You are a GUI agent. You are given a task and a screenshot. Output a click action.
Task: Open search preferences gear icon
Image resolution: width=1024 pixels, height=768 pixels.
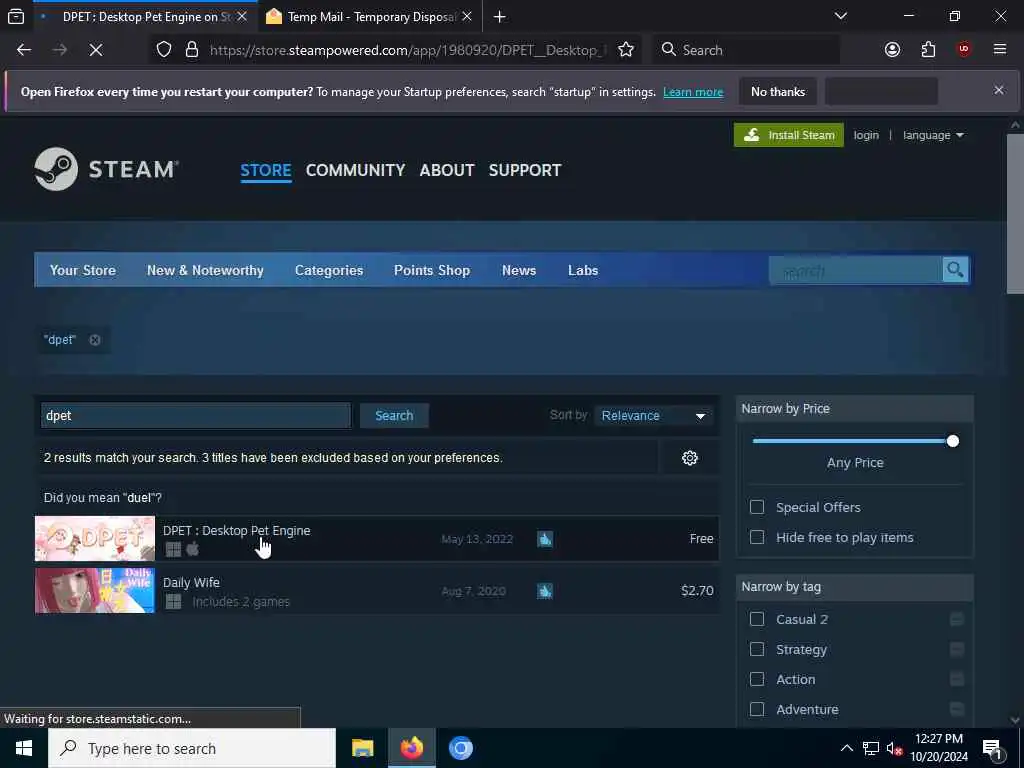tap(690, 458)
